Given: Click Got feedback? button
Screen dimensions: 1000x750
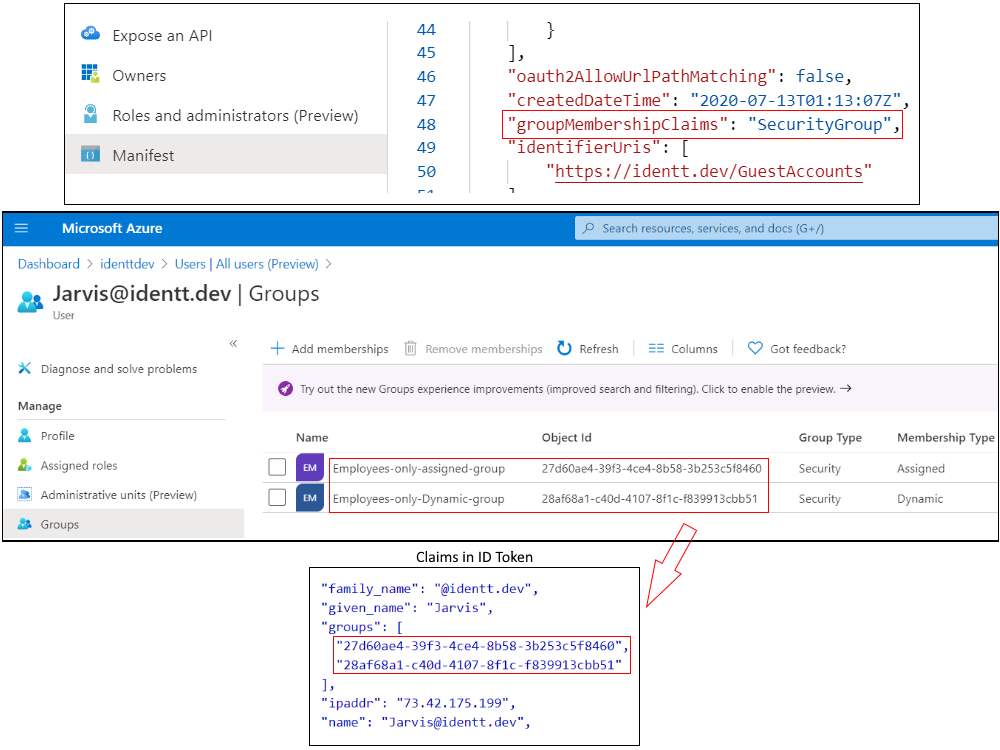Looking at the screenshot, I should pos(797,349).
